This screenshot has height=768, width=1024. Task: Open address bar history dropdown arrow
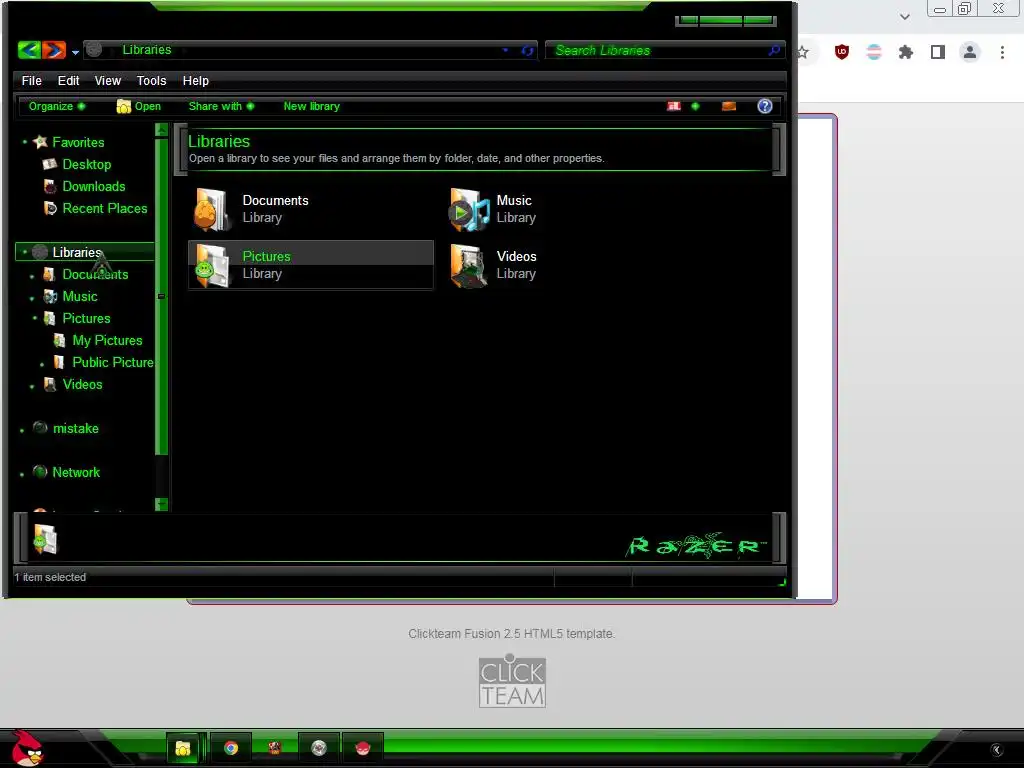(x=505, y=50)
